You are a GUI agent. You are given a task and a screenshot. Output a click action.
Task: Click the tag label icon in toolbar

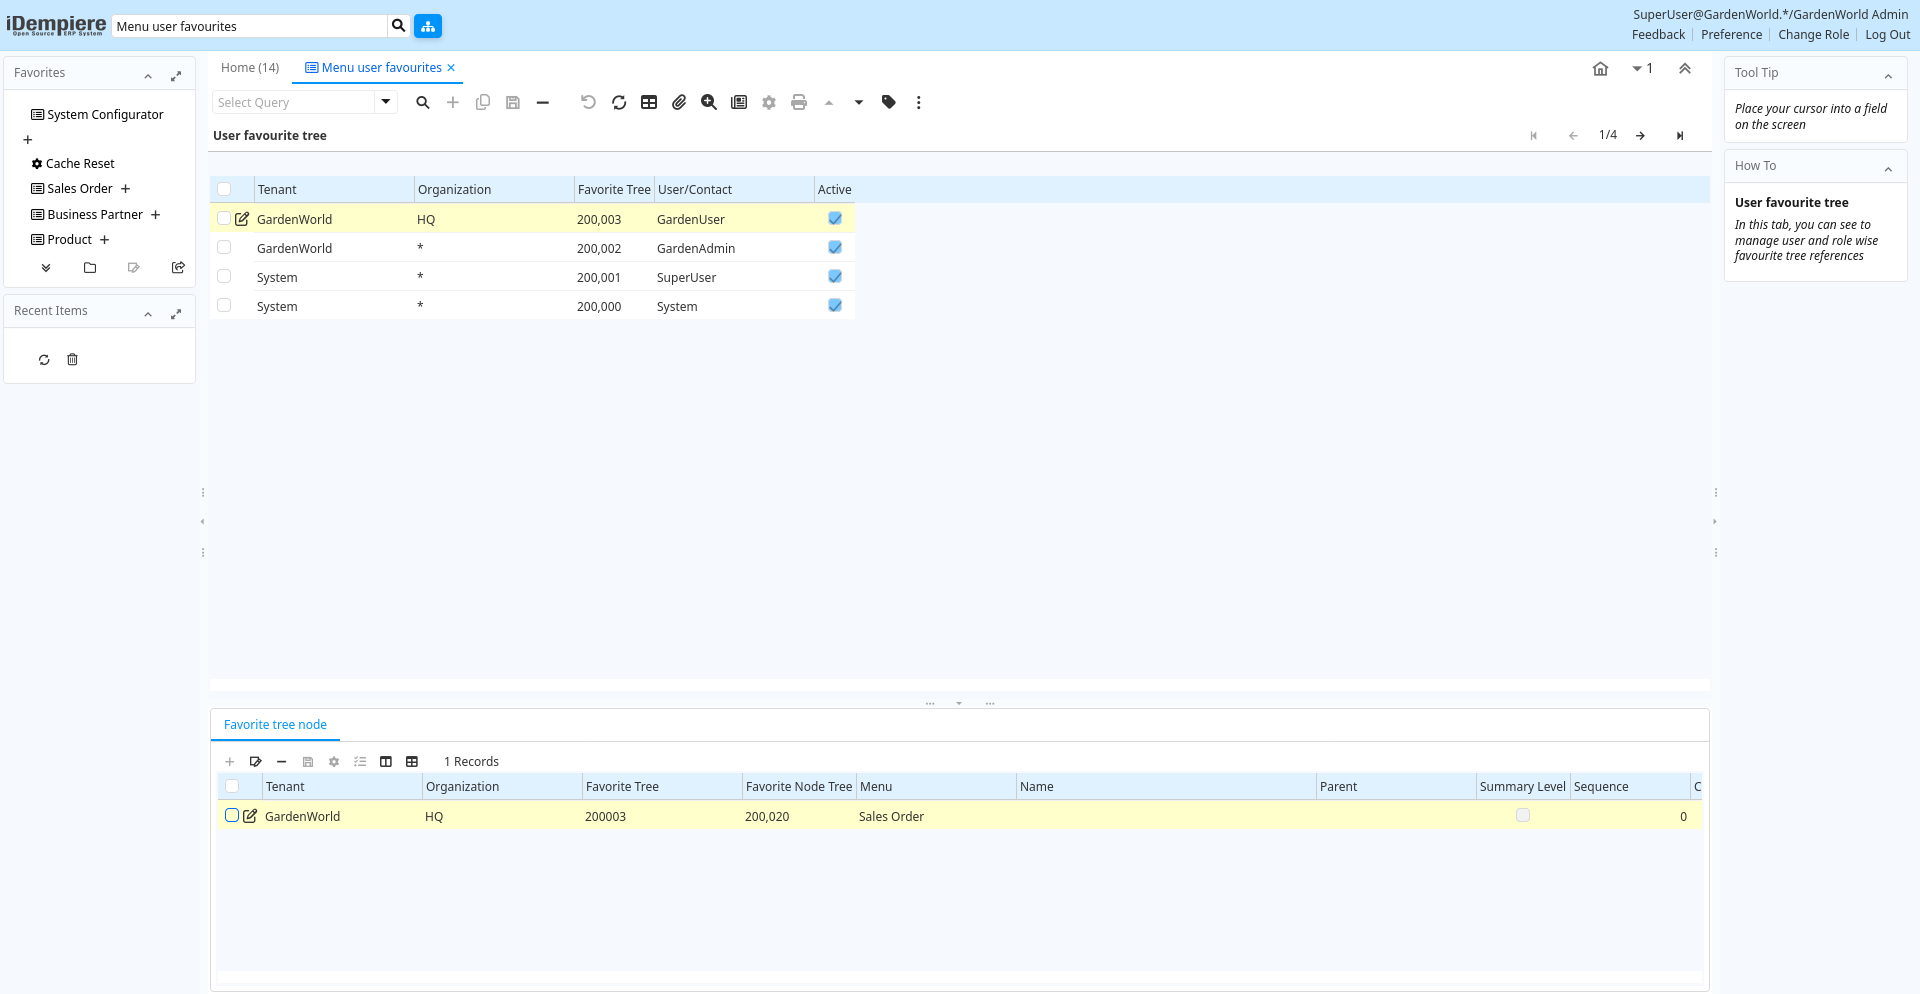tap(889, 102)
